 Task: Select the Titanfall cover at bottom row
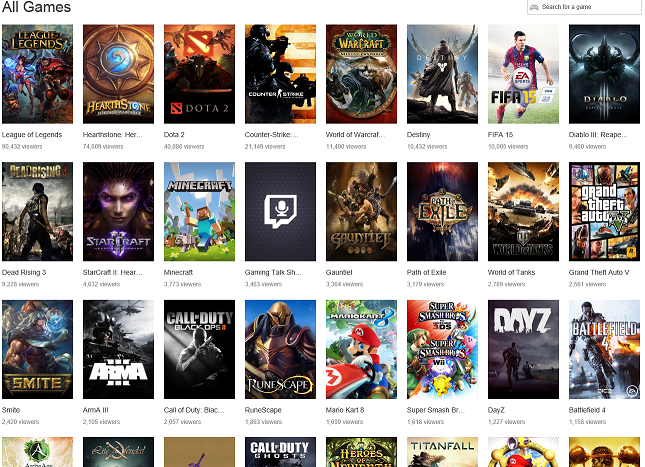pyautogui.click(x=442, y=452)
